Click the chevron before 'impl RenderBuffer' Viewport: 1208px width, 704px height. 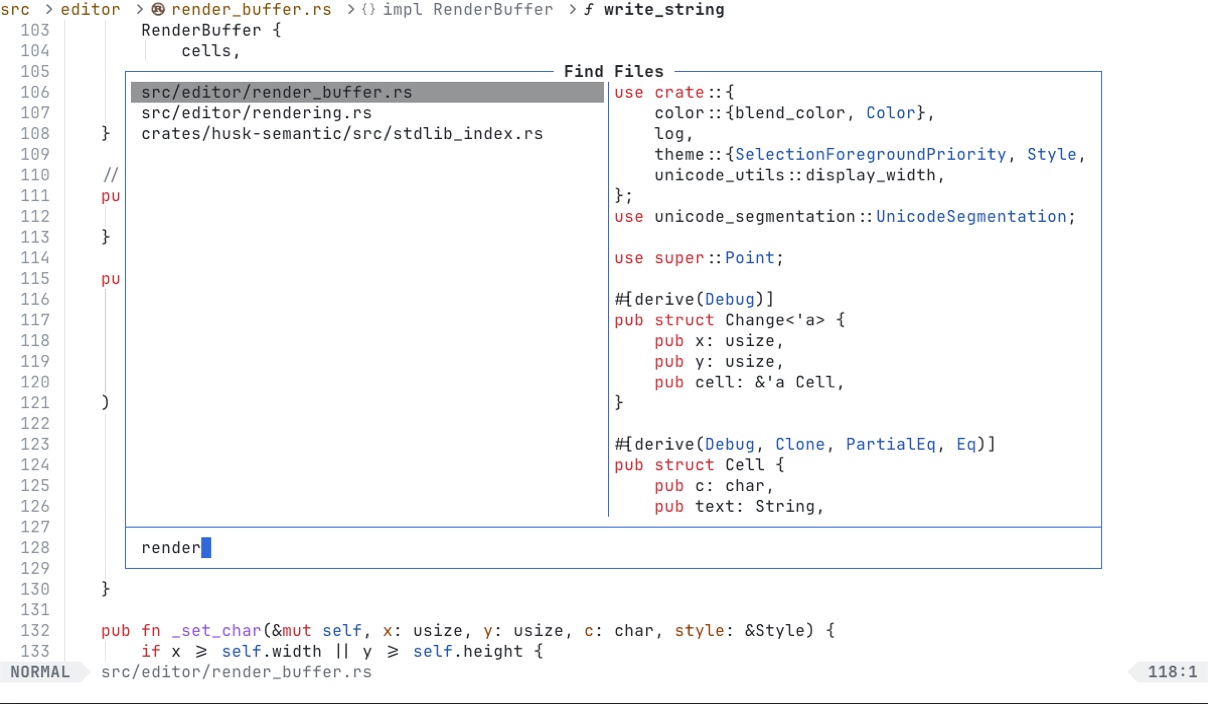pyautogui.click(x=351, y=10)
